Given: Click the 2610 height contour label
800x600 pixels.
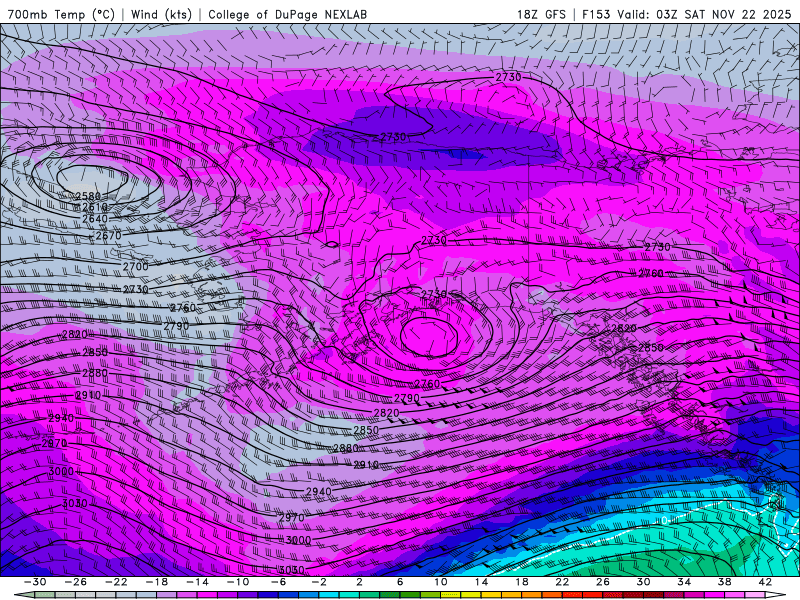Looking at the screenshot, I should tap(95, 207).
